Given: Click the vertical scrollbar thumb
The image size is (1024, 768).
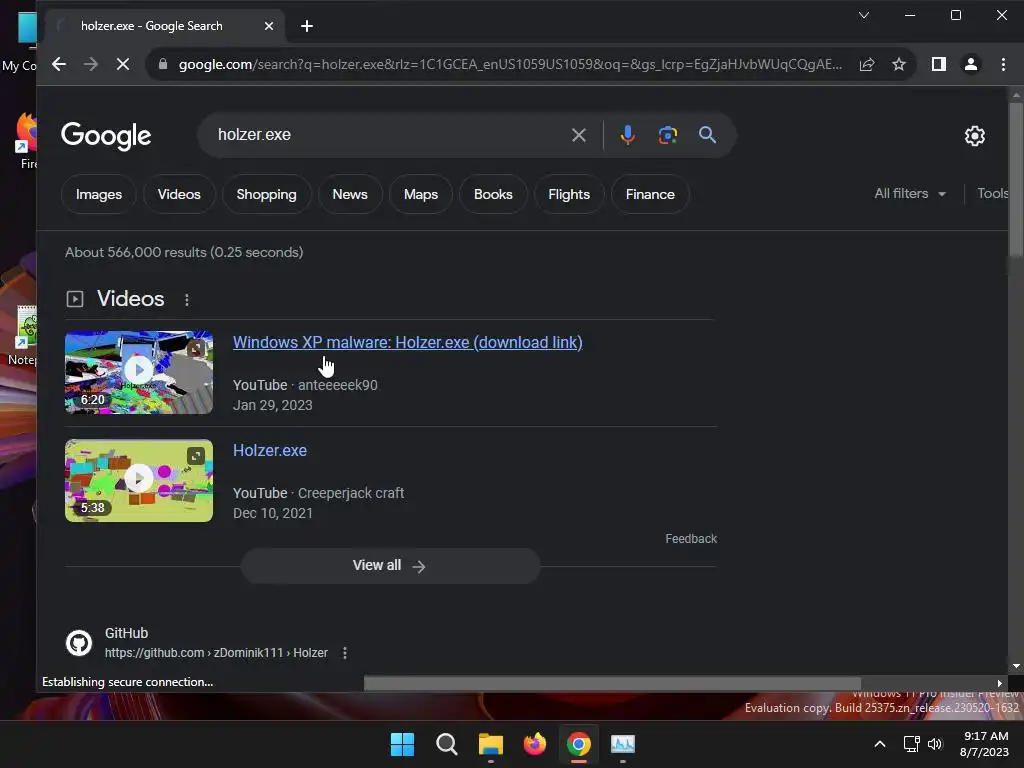Looking at the screenshot, I should point(1016,180).
